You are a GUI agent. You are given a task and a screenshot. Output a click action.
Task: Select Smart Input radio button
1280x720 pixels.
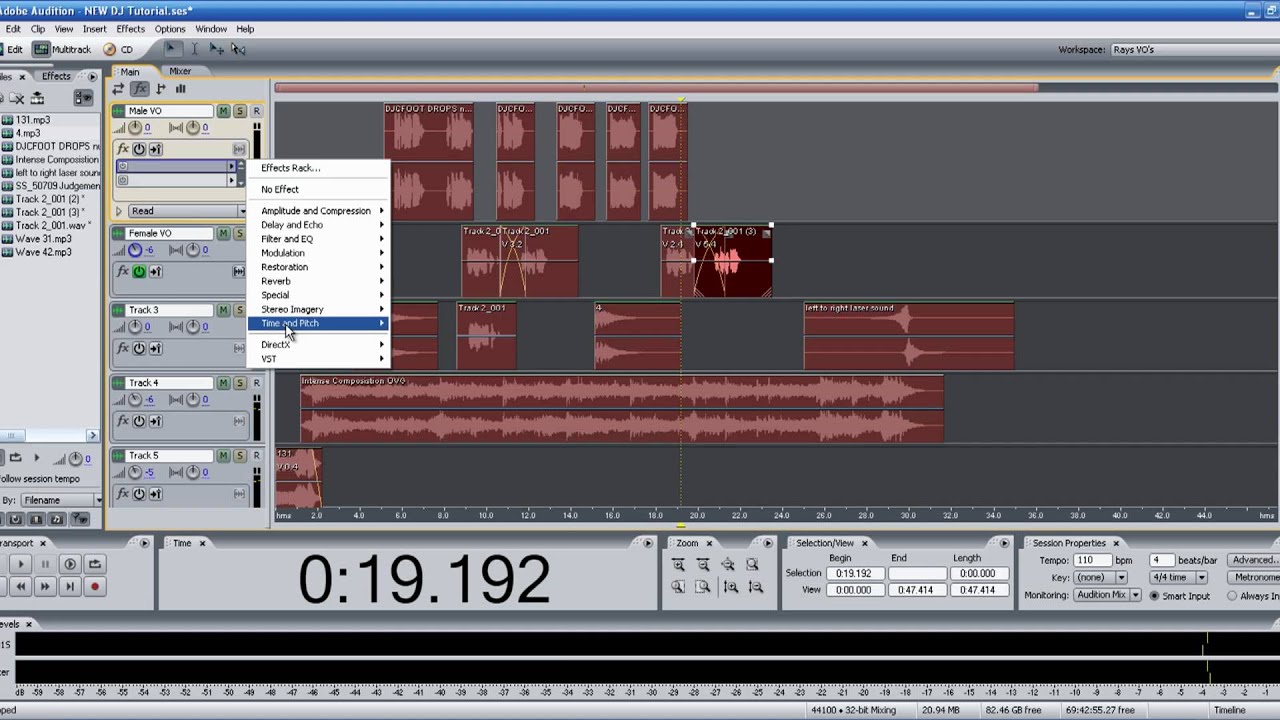(1154, 596)
